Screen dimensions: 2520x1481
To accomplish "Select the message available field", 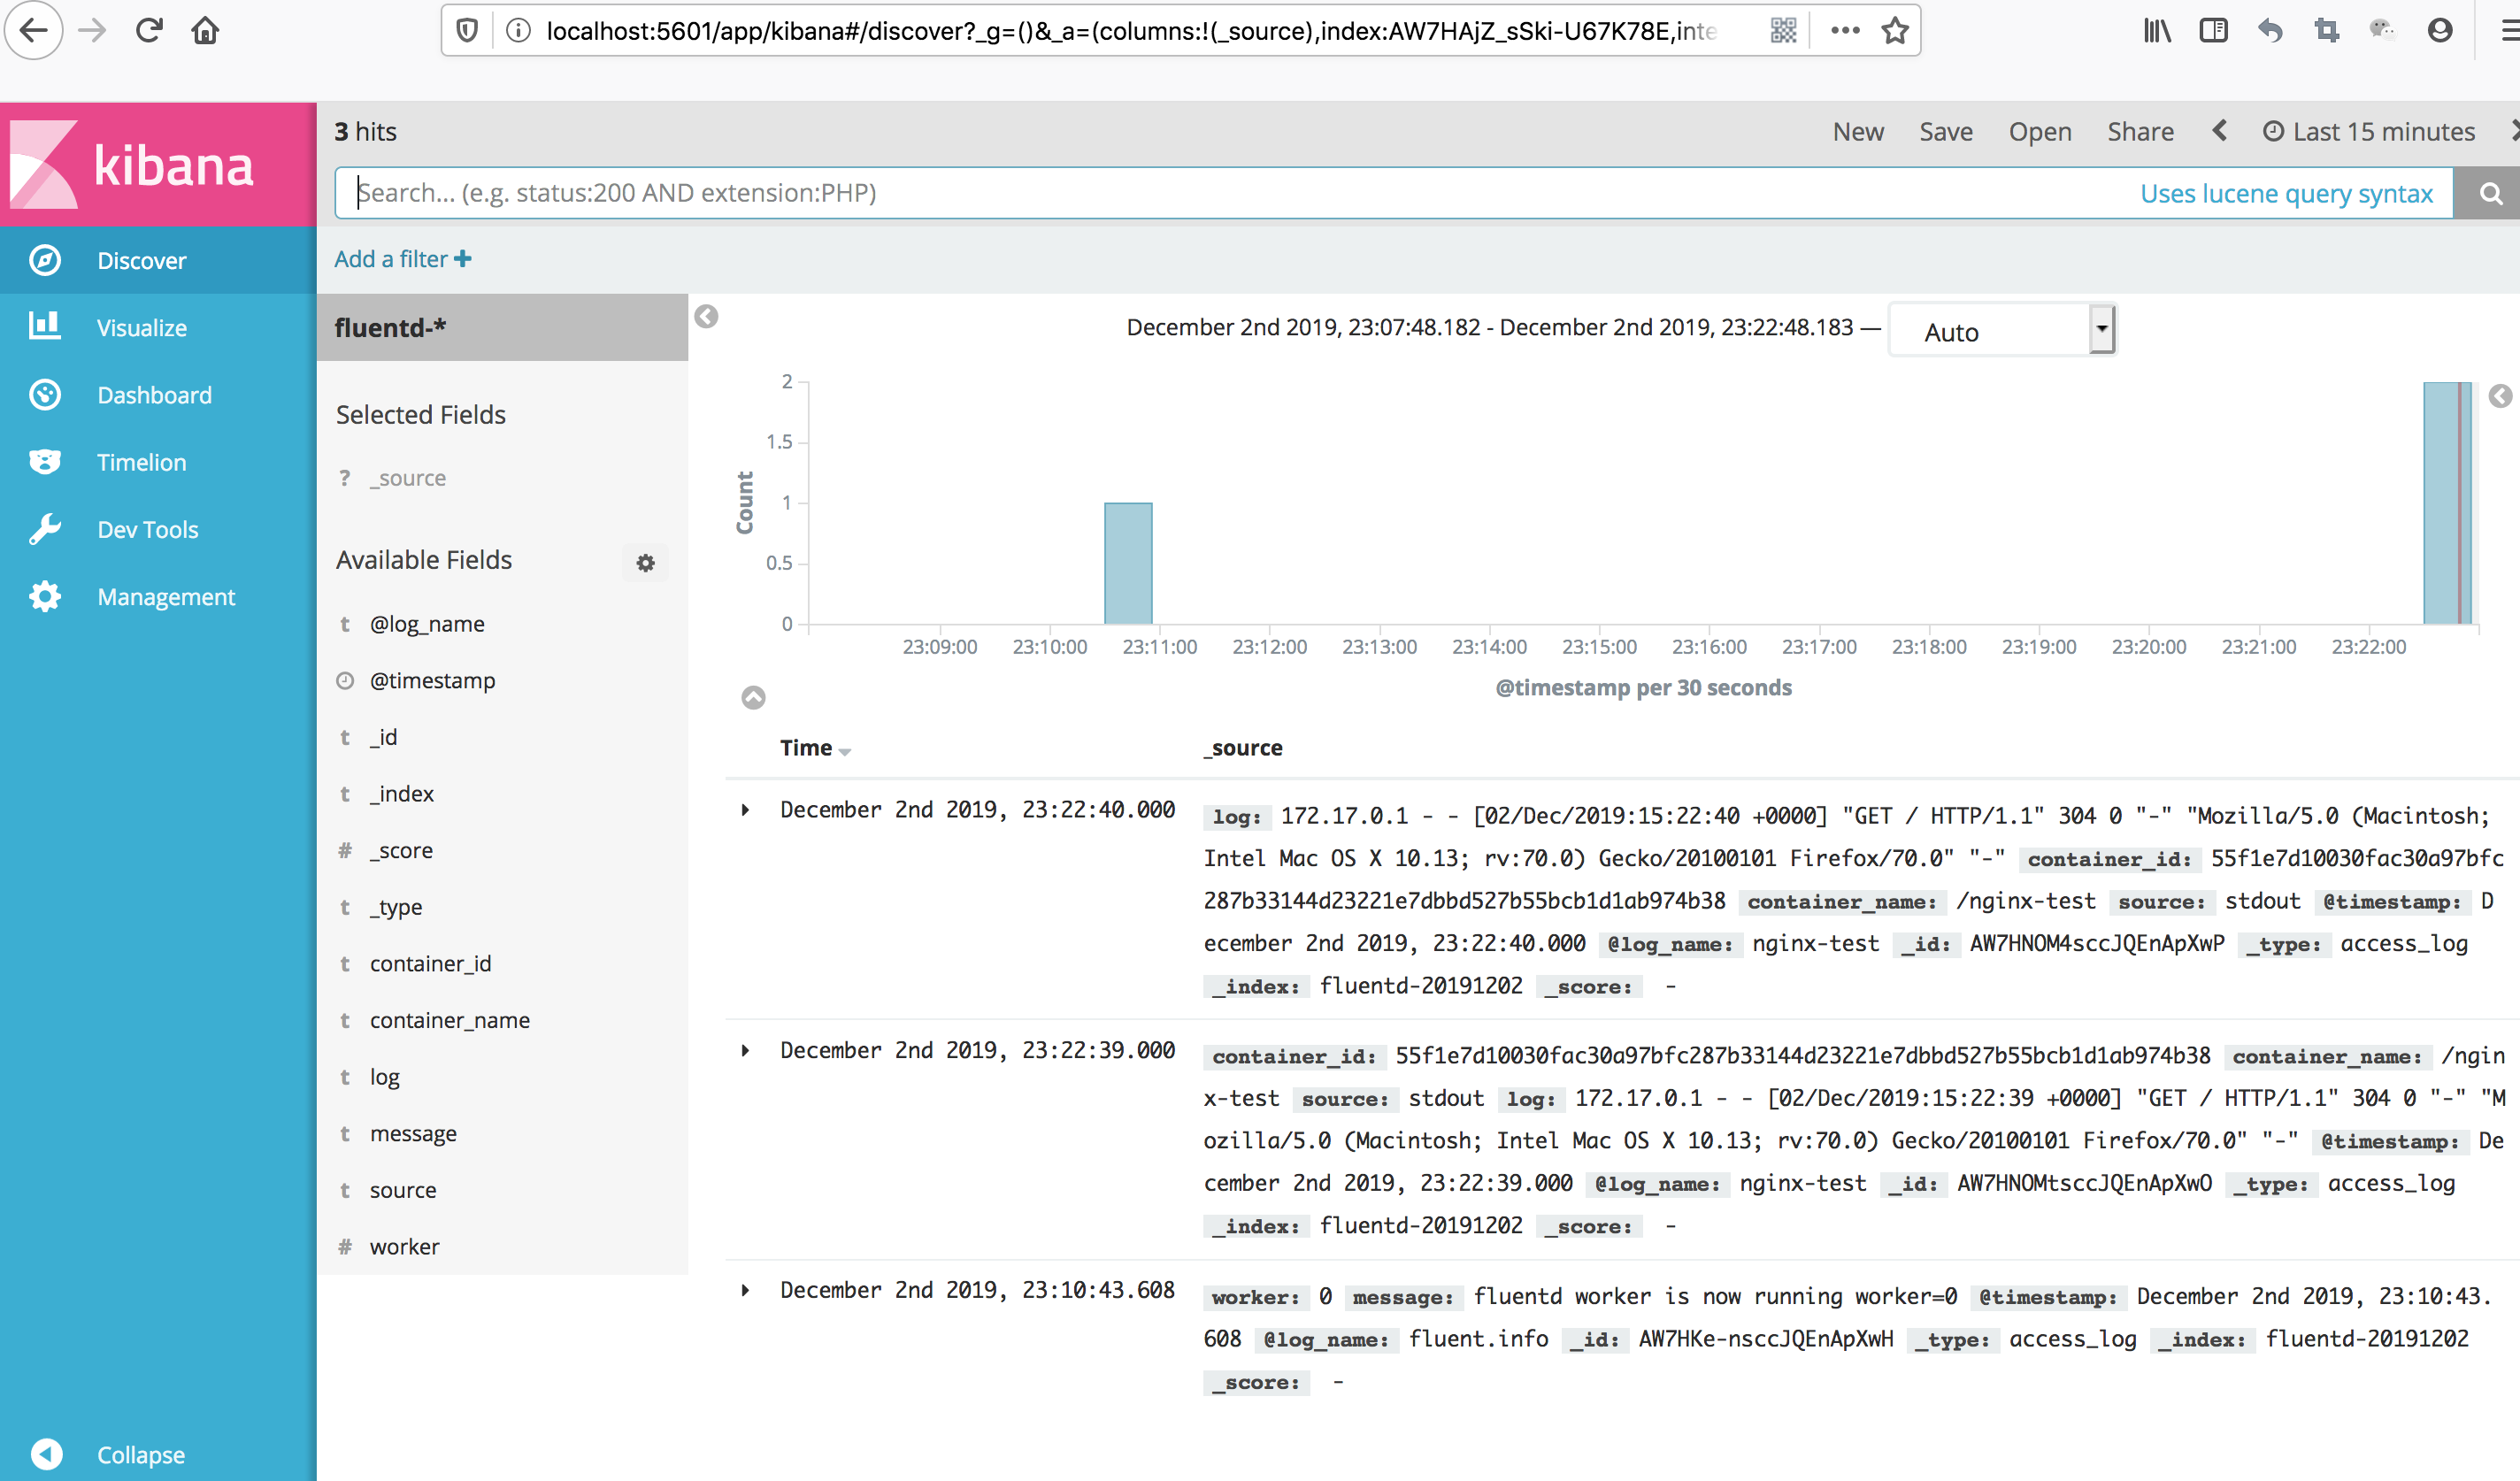I will 413,1134.
